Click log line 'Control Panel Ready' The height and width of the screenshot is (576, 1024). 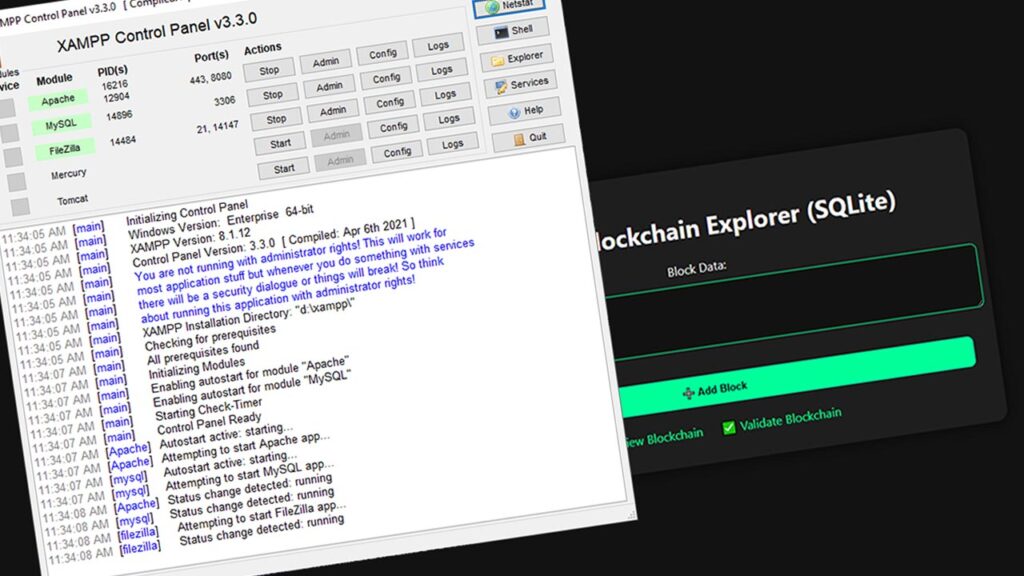coord(209,424)
